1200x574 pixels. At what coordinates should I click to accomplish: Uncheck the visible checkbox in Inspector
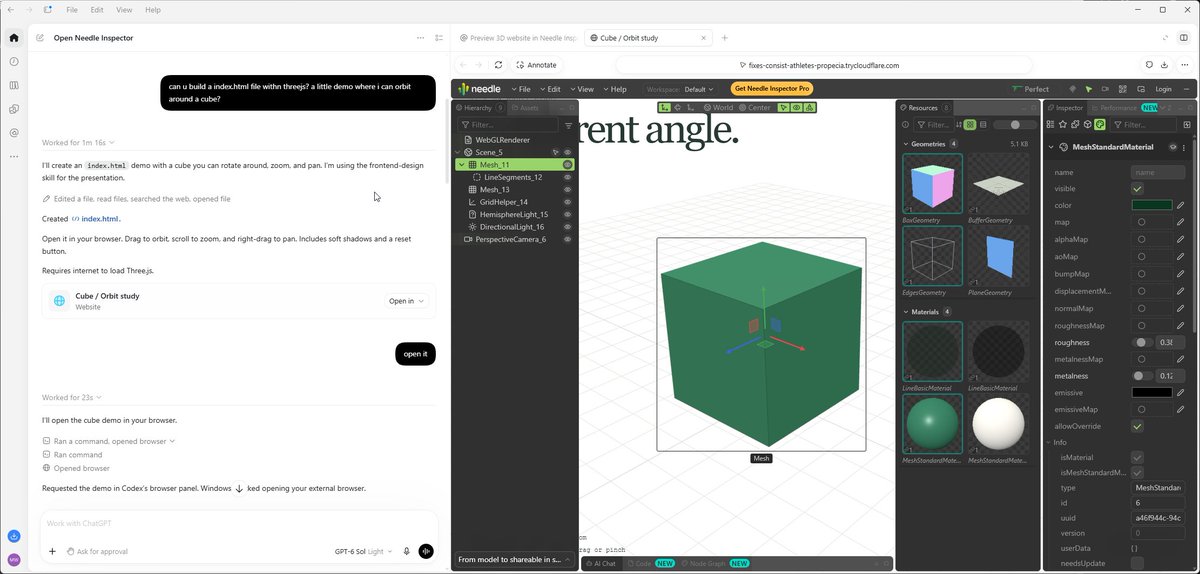(x=1137, y=189)
